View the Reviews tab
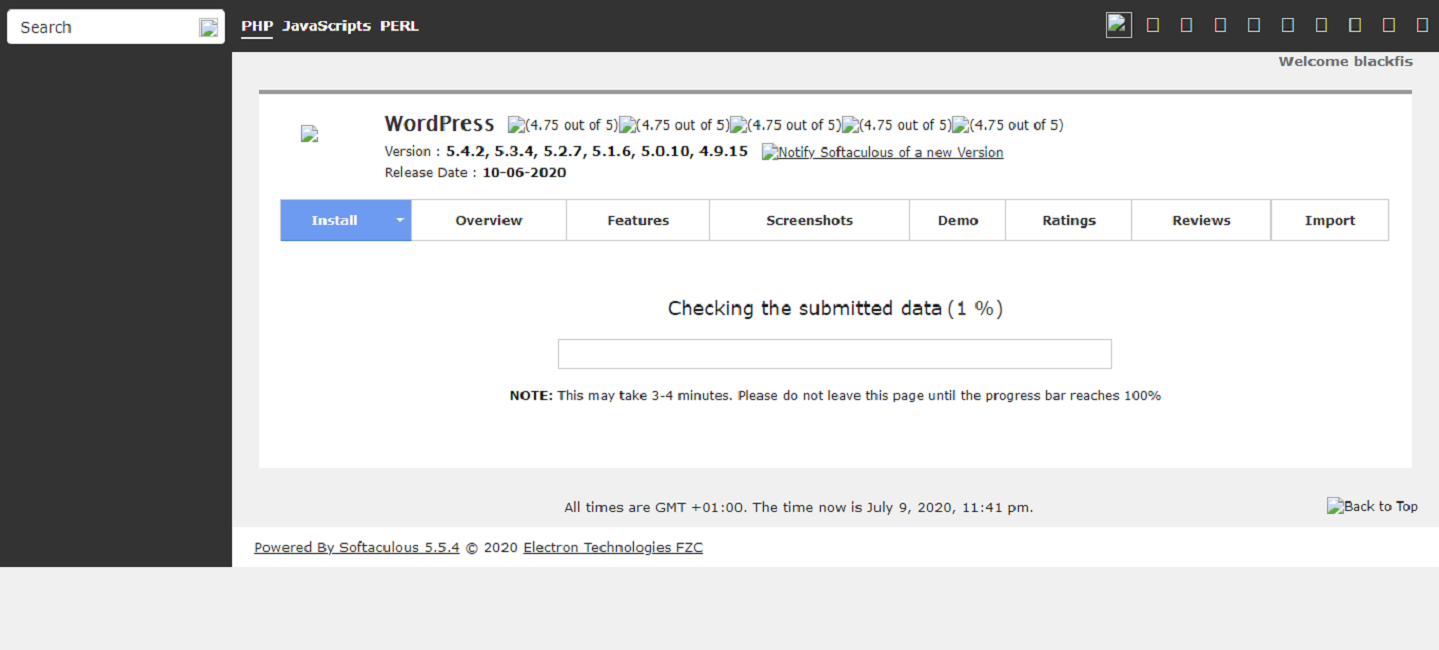Image resolution: width=1439 pixels, height=650 pixels. click(1200, 221)
